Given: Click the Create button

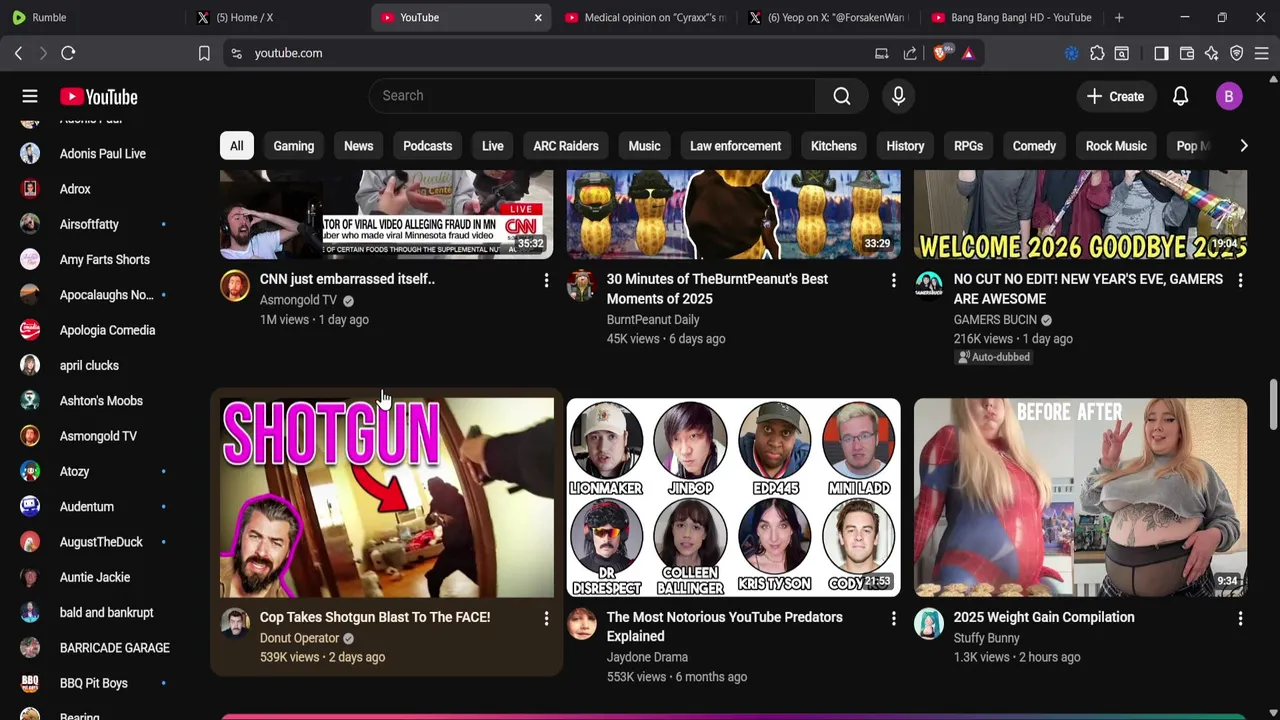Looking at the screenshot, I should click(x=1115, y=96).
